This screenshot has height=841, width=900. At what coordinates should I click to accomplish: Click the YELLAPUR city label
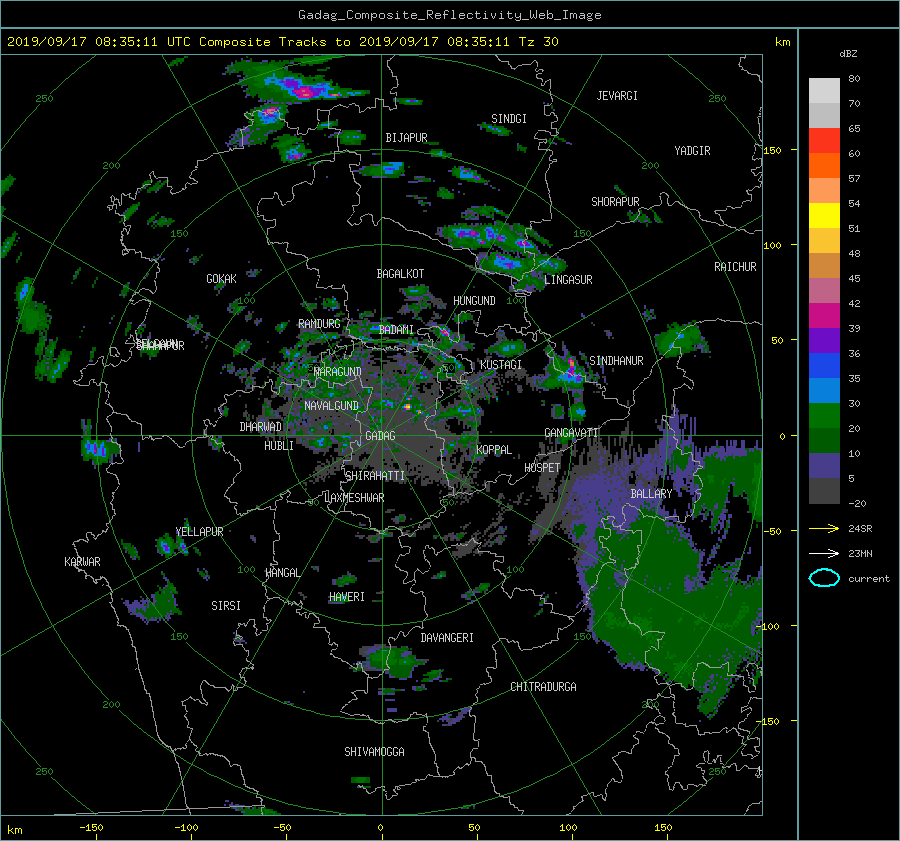point(199,532)
